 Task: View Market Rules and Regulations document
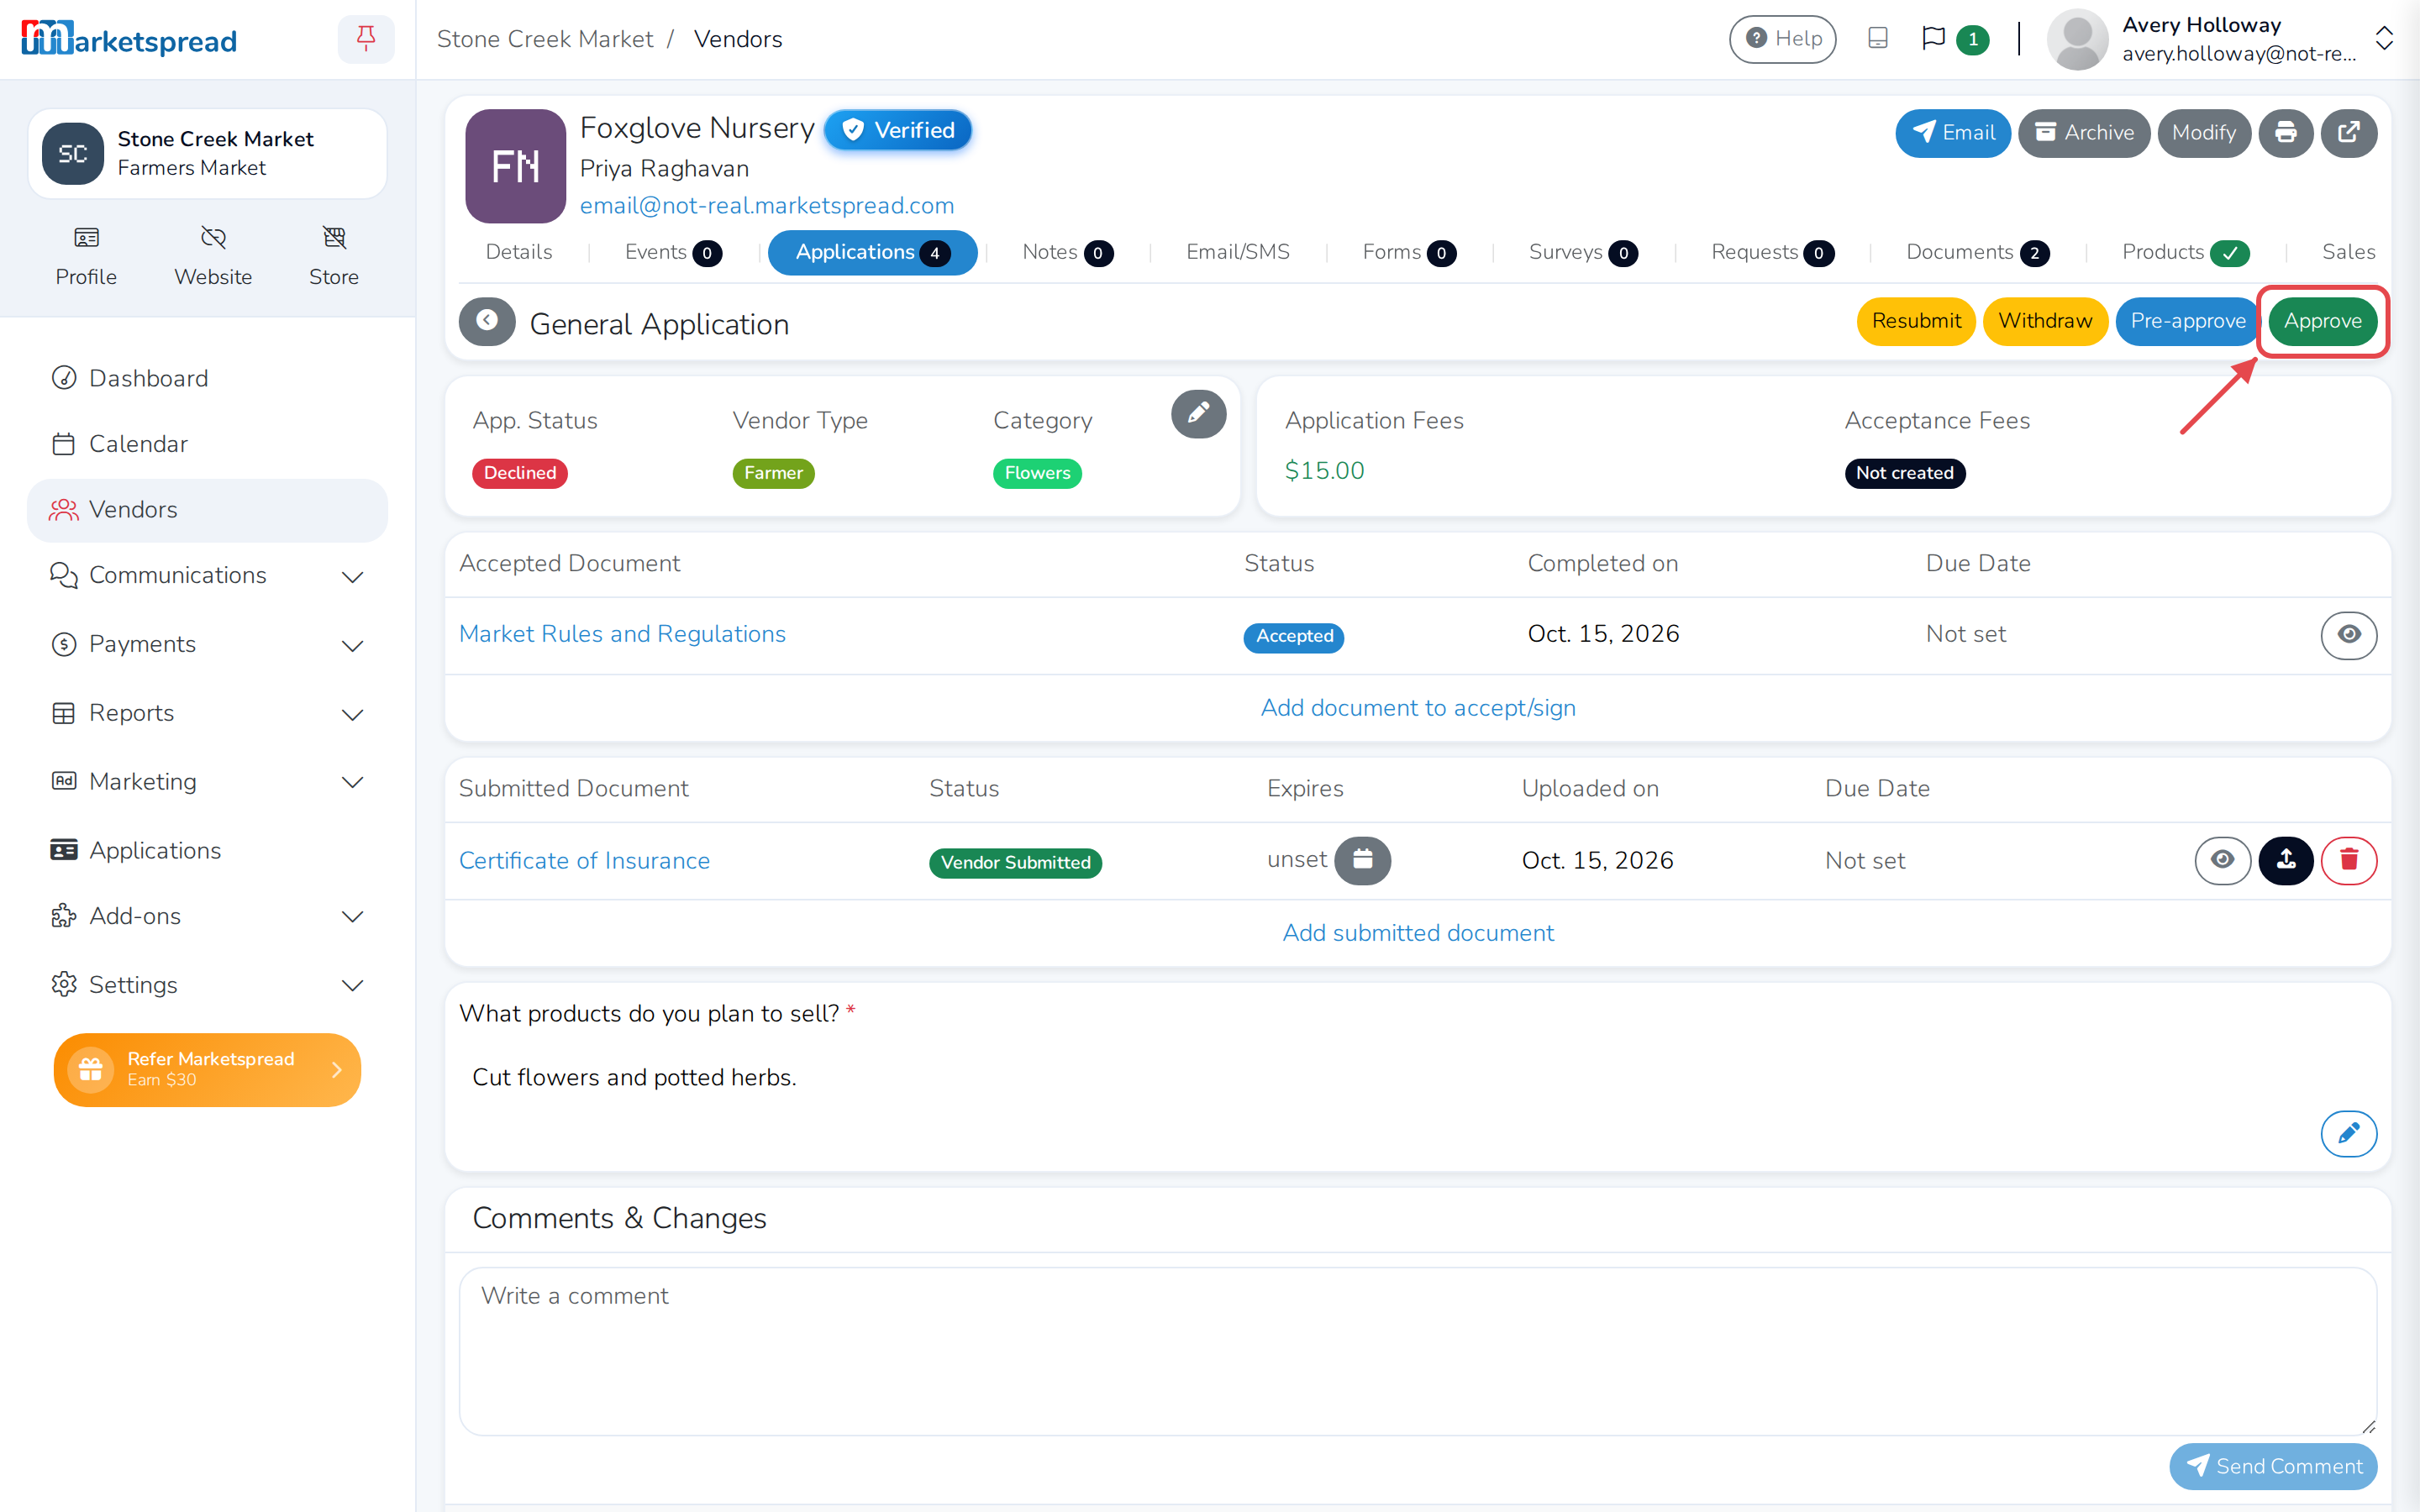coord(2349,635)
